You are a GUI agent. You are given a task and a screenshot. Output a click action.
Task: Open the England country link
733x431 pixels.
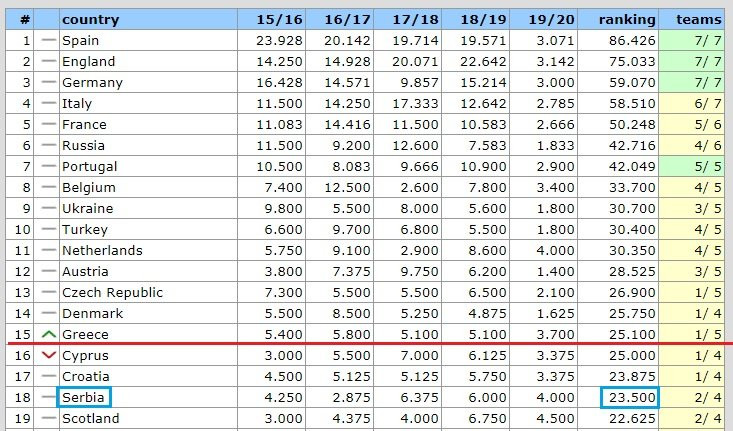(x=87, y=61)
